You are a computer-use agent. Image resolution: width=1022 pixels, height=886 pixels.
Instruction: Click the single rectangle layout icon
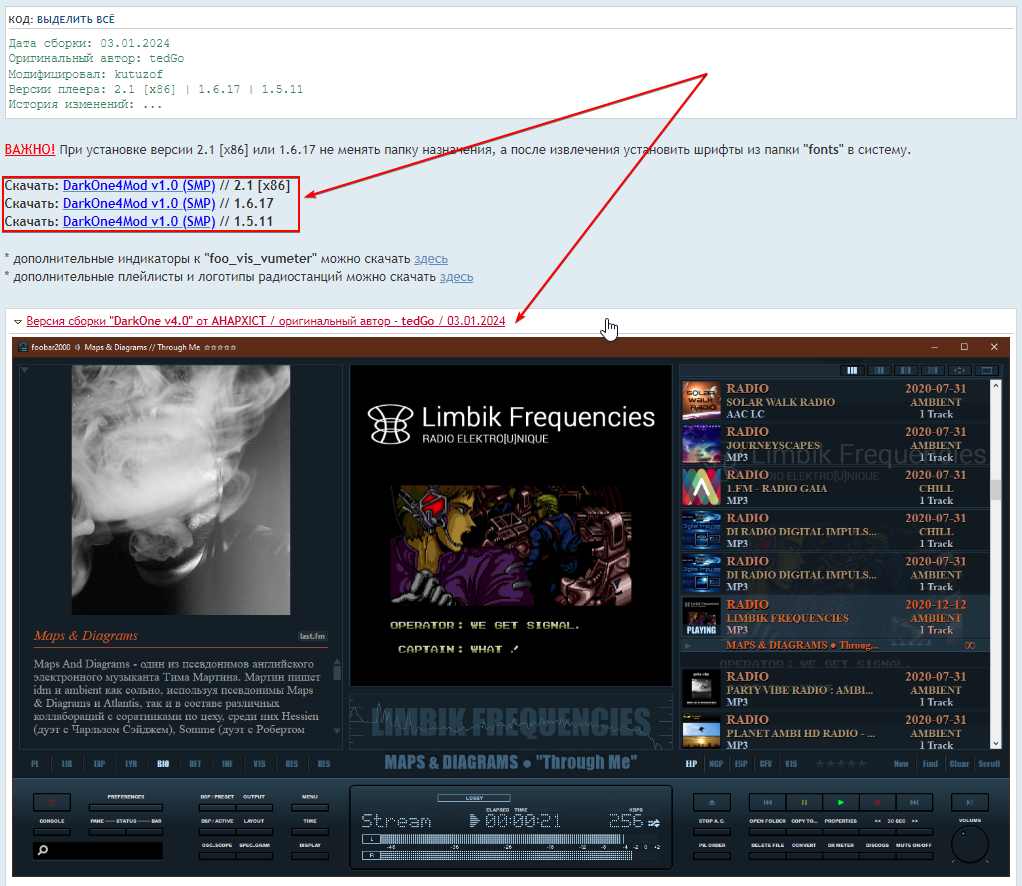click(987, 370)
